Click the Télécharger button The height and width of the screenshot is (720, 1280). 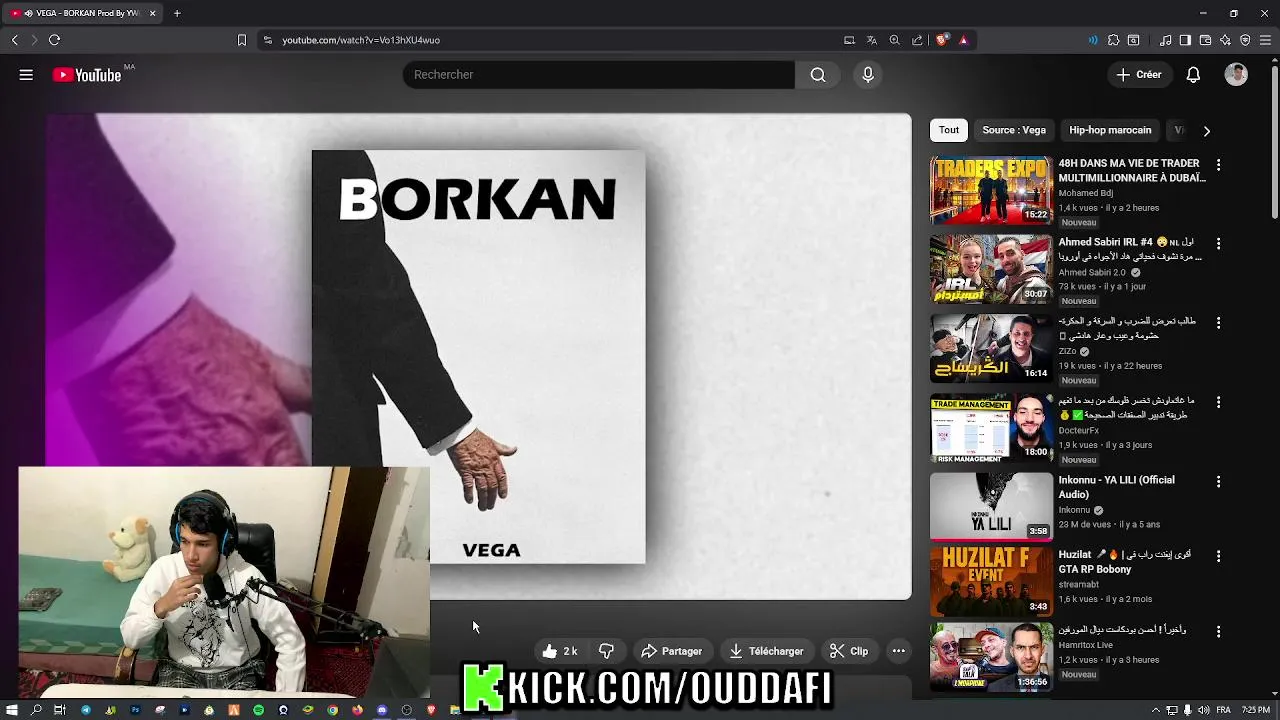click(x=766, y=651)
